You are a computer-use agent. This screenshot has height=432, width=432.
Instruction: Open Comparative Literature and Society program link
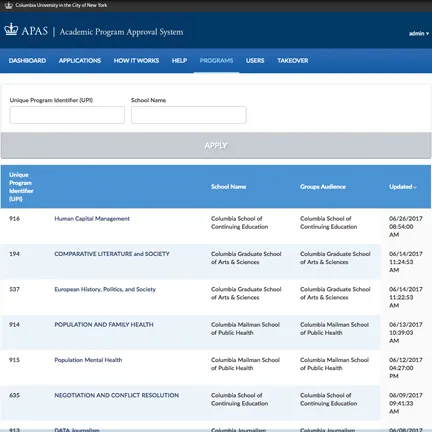[x=112, y=254]
